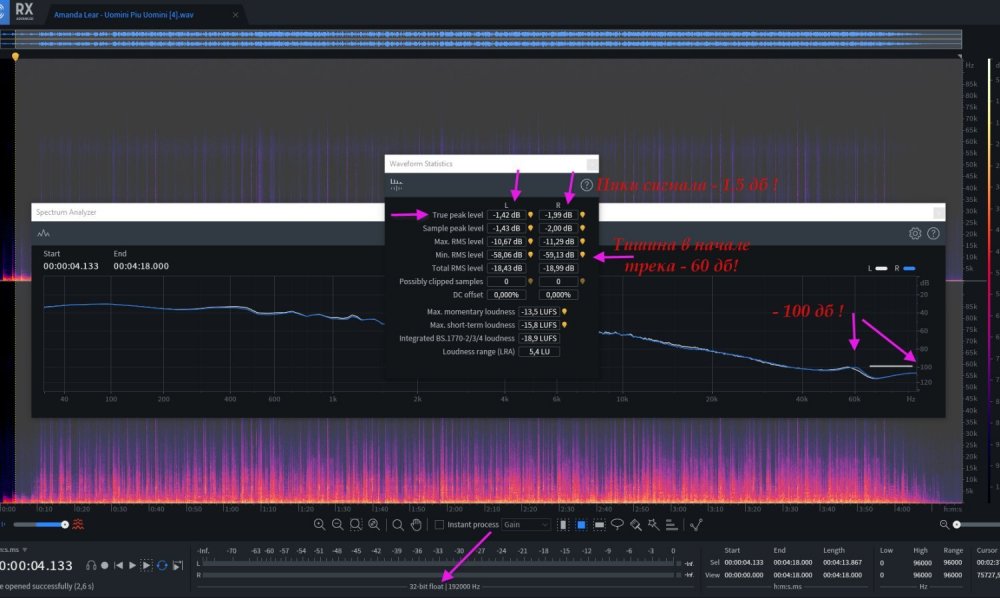The width and height of the screenshot is (1000, 598).
Task: Close the Waveform Statistics window
Action: tap(592, 163)
